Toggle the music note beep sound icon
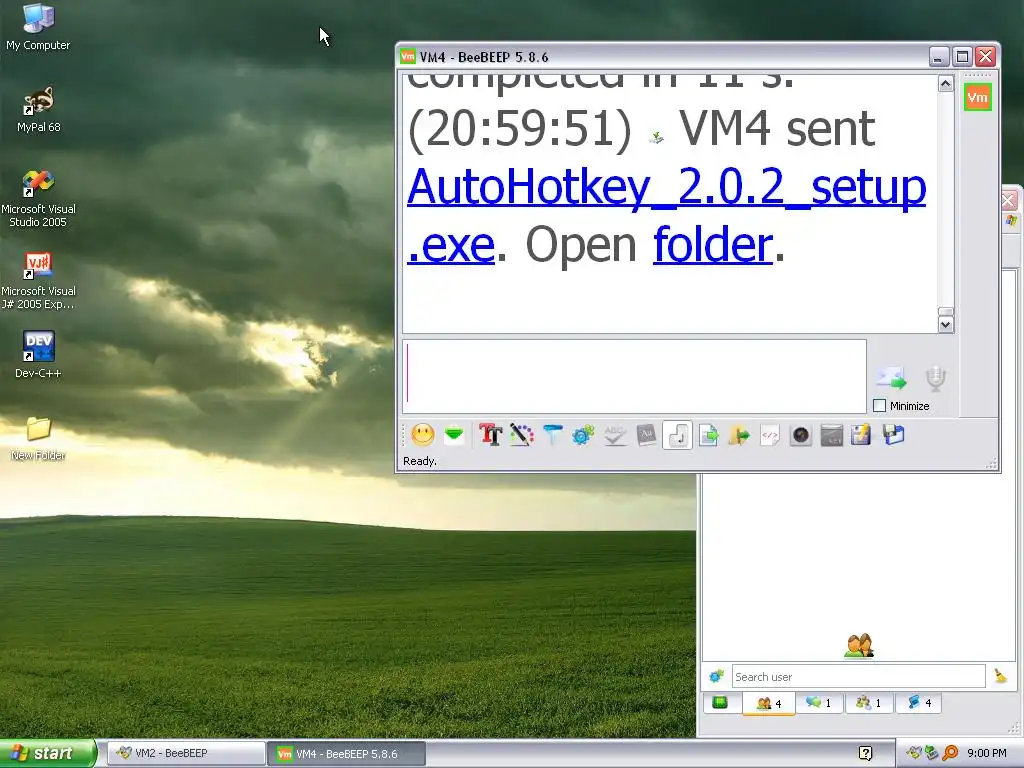This screenshot has width=1024, height=768. click(677, 435)
